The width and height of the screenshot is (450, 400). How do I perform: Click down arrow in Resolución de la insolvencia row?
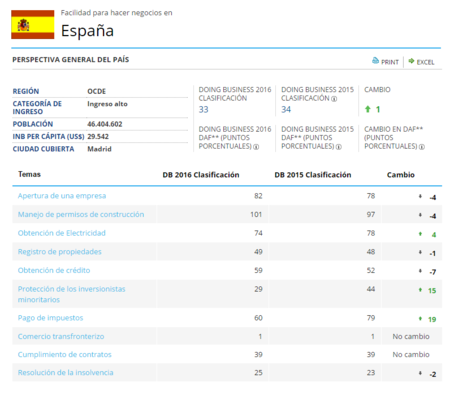click(420, 373)
